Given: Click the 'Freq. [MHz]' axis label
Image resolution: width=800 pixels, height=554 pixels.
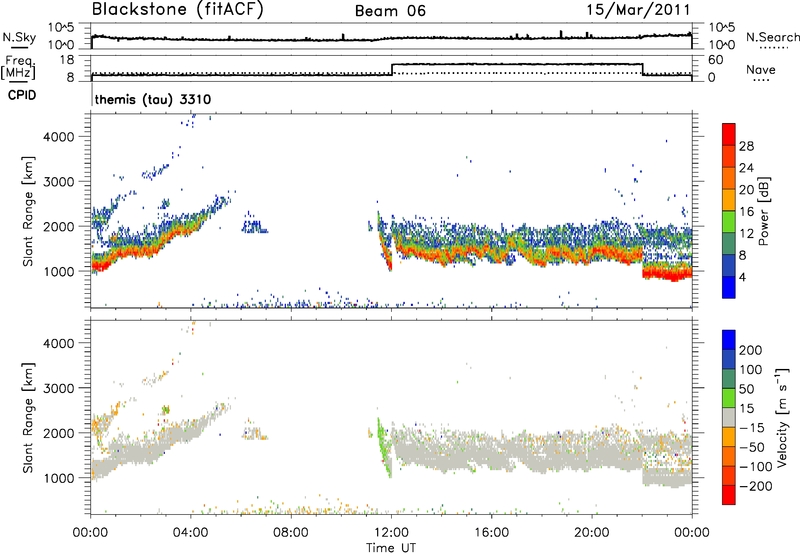Looking at the screenshot, I should pyautogui.click(x=19, y=68).
